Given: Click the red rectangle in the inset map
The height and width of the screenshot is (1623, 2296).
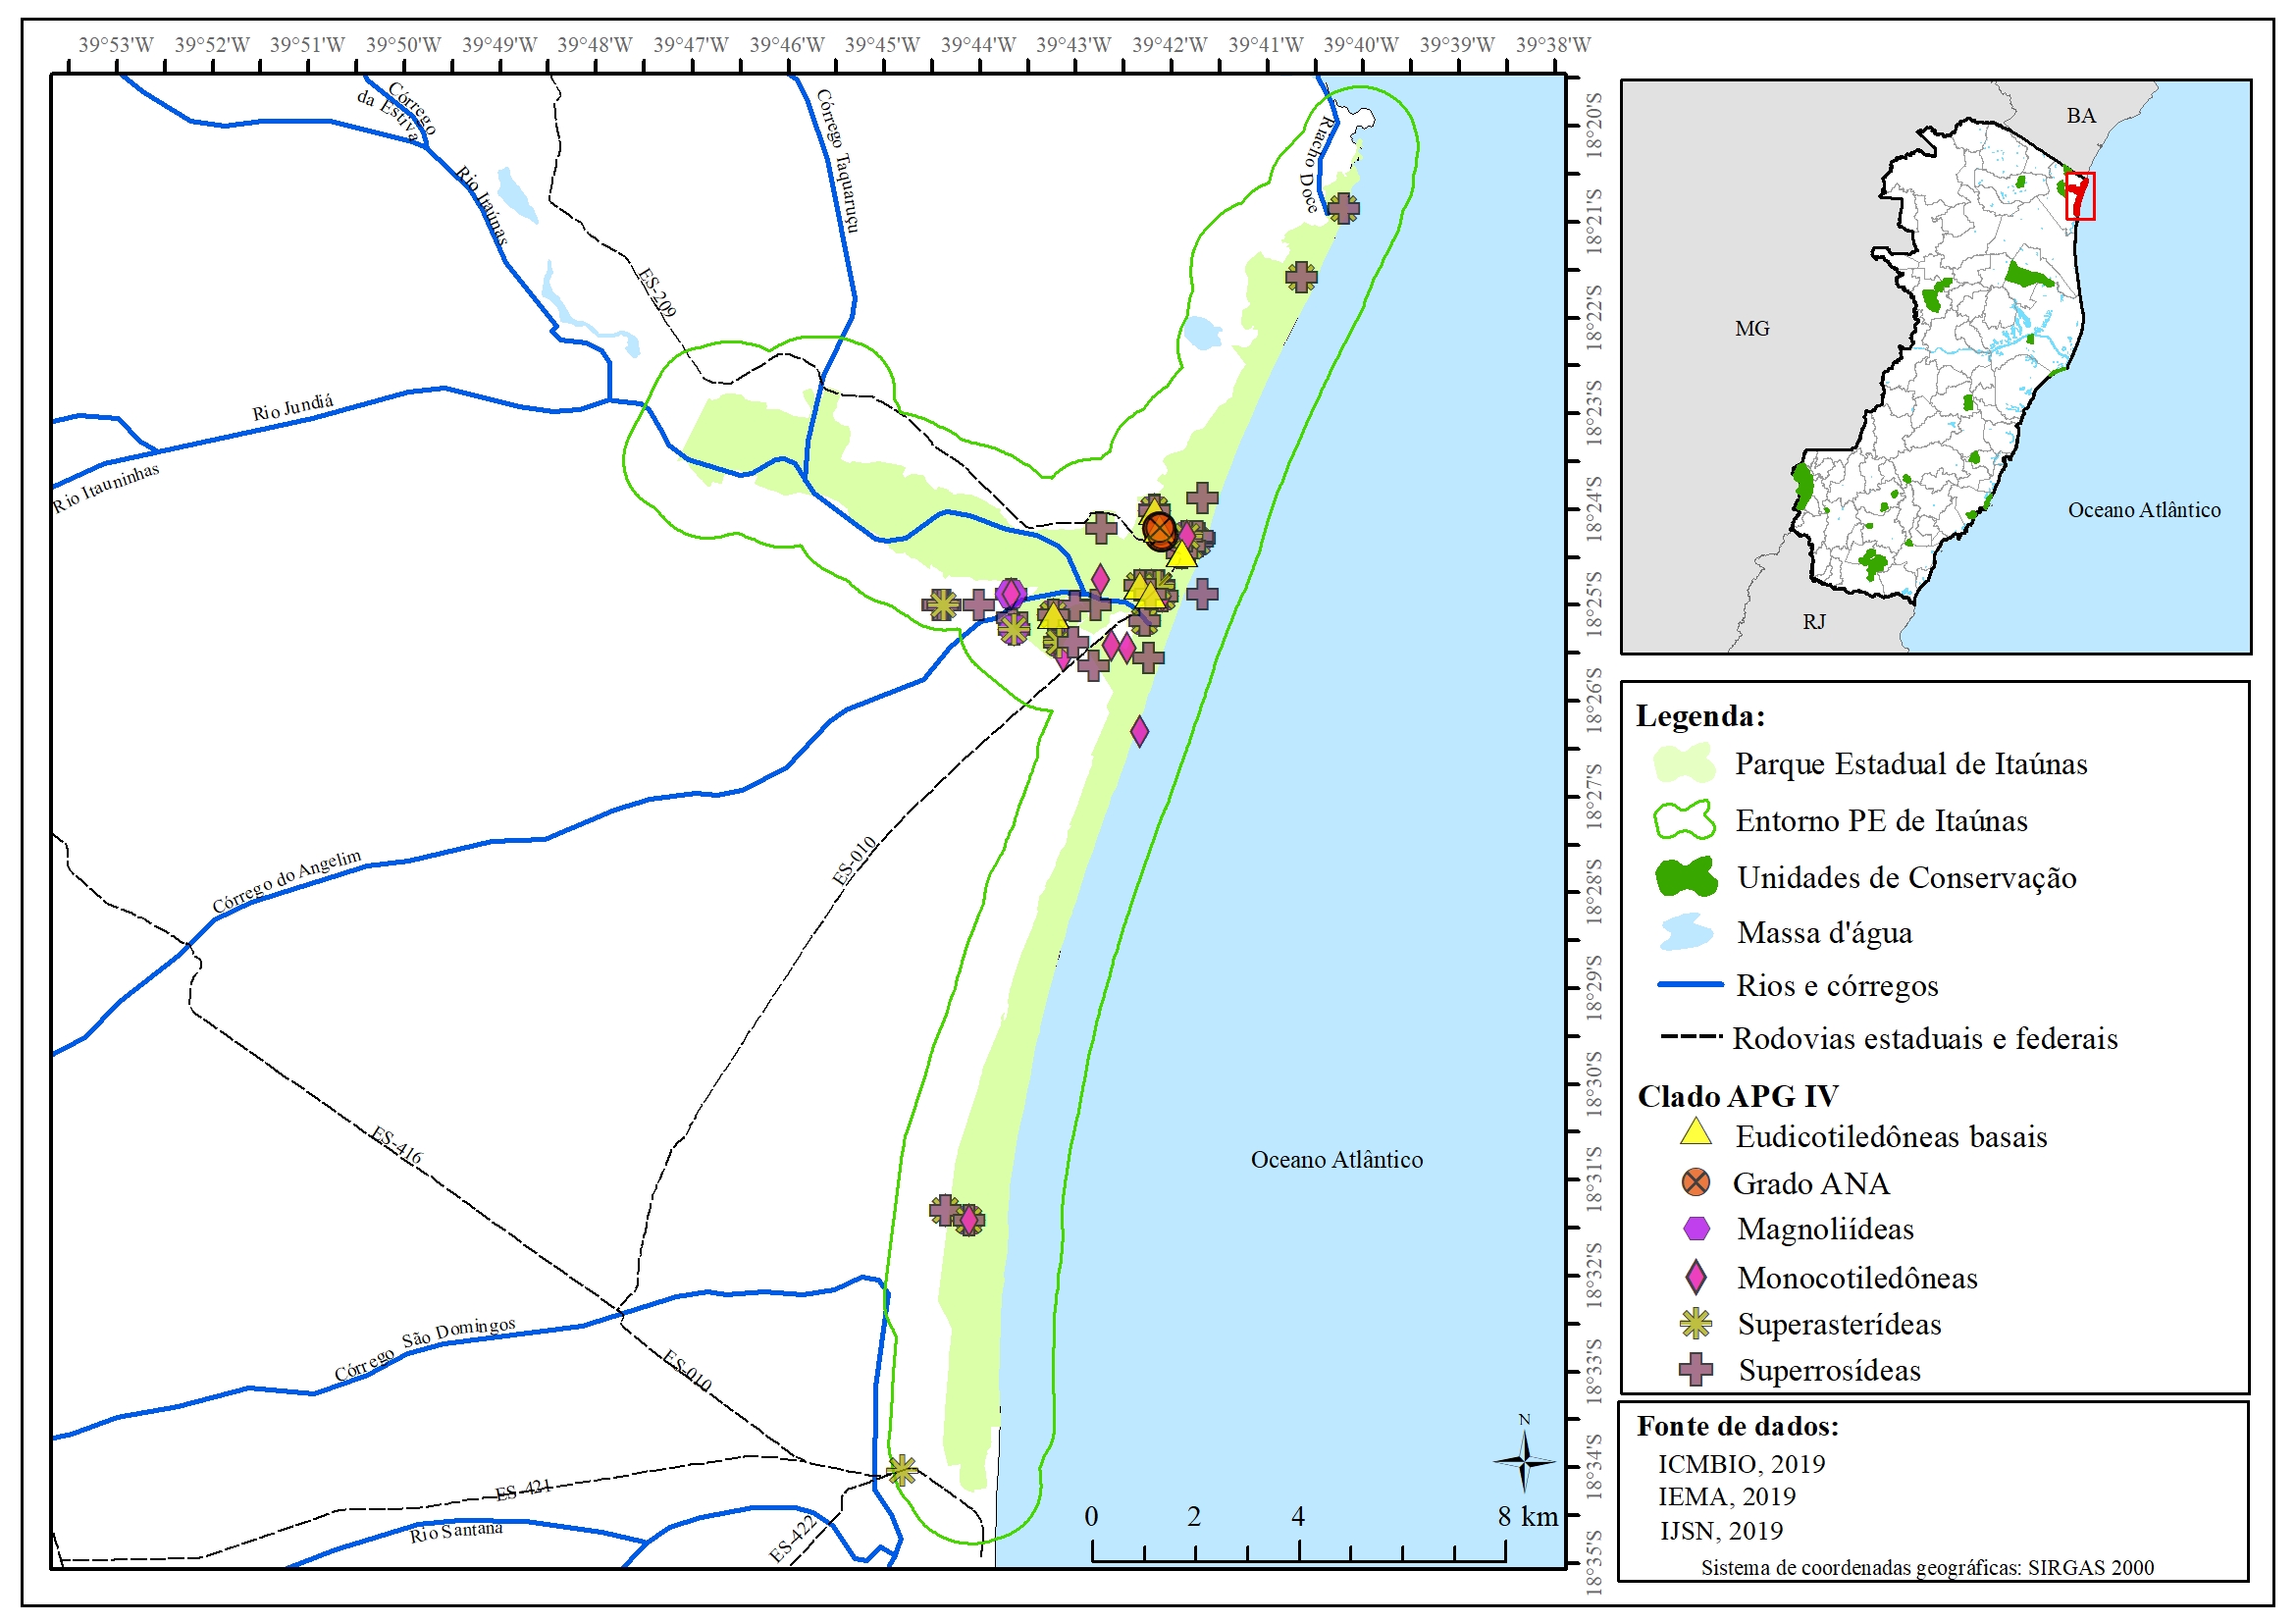Looking at the screenshot, I should (2080, 196).
